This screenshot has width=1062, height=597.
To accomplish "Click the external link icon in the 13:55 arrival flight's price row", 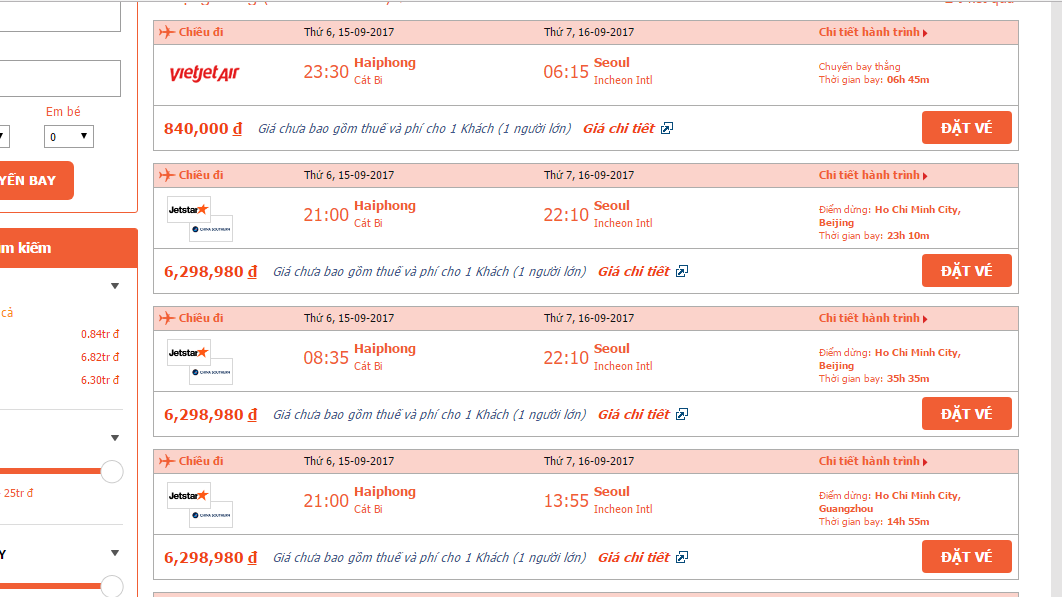I will pos(682,557).
